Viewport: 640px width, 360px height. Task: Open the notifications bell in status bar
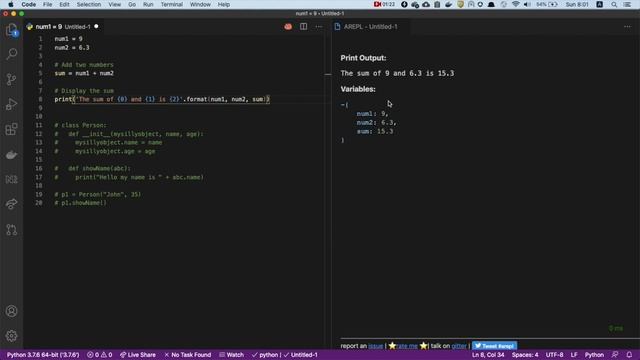(629, 355)
